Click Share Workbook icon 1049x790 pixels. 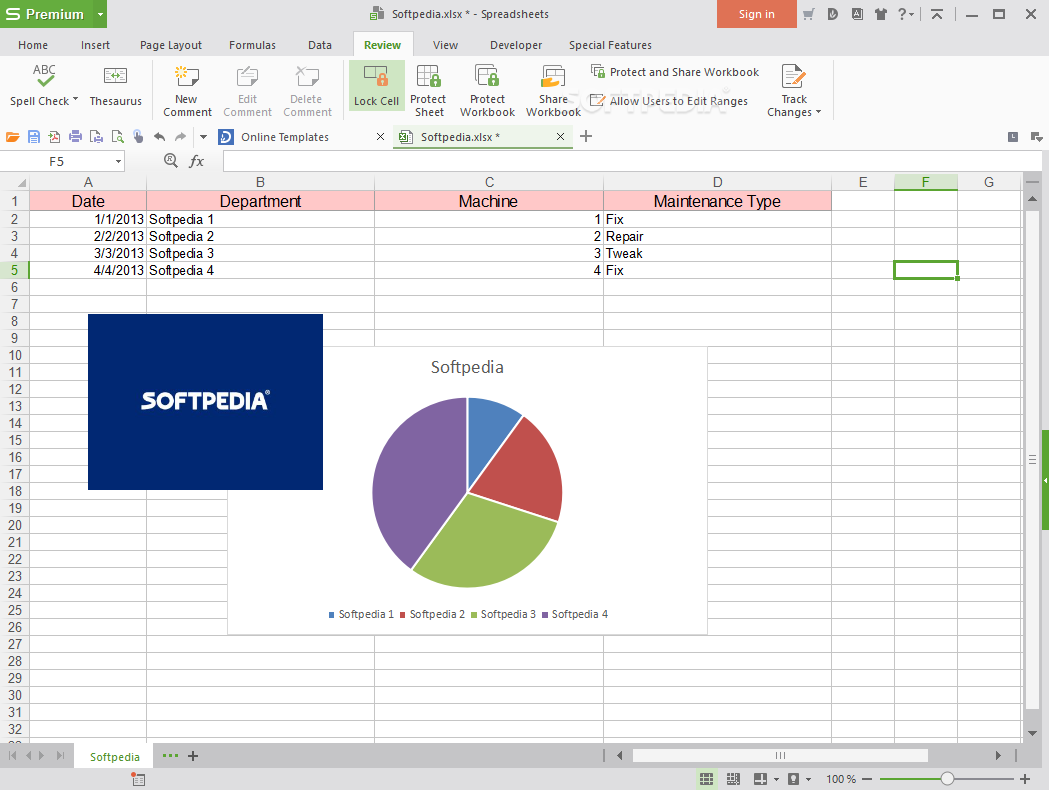553,76
